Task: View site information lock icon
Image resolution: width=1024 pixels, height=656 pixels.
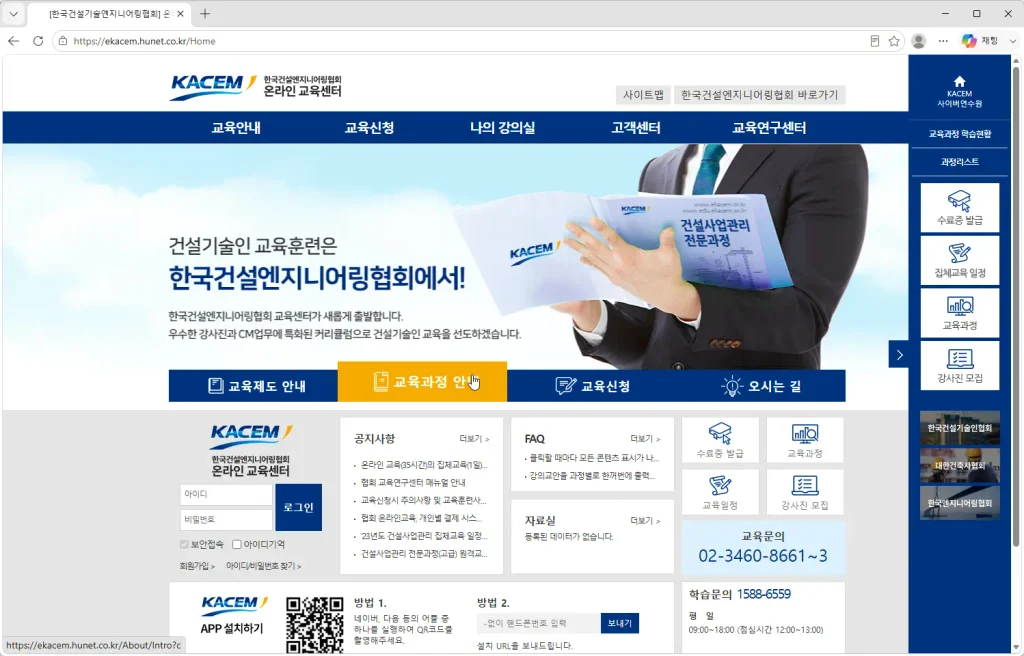Action: (63, 41)
